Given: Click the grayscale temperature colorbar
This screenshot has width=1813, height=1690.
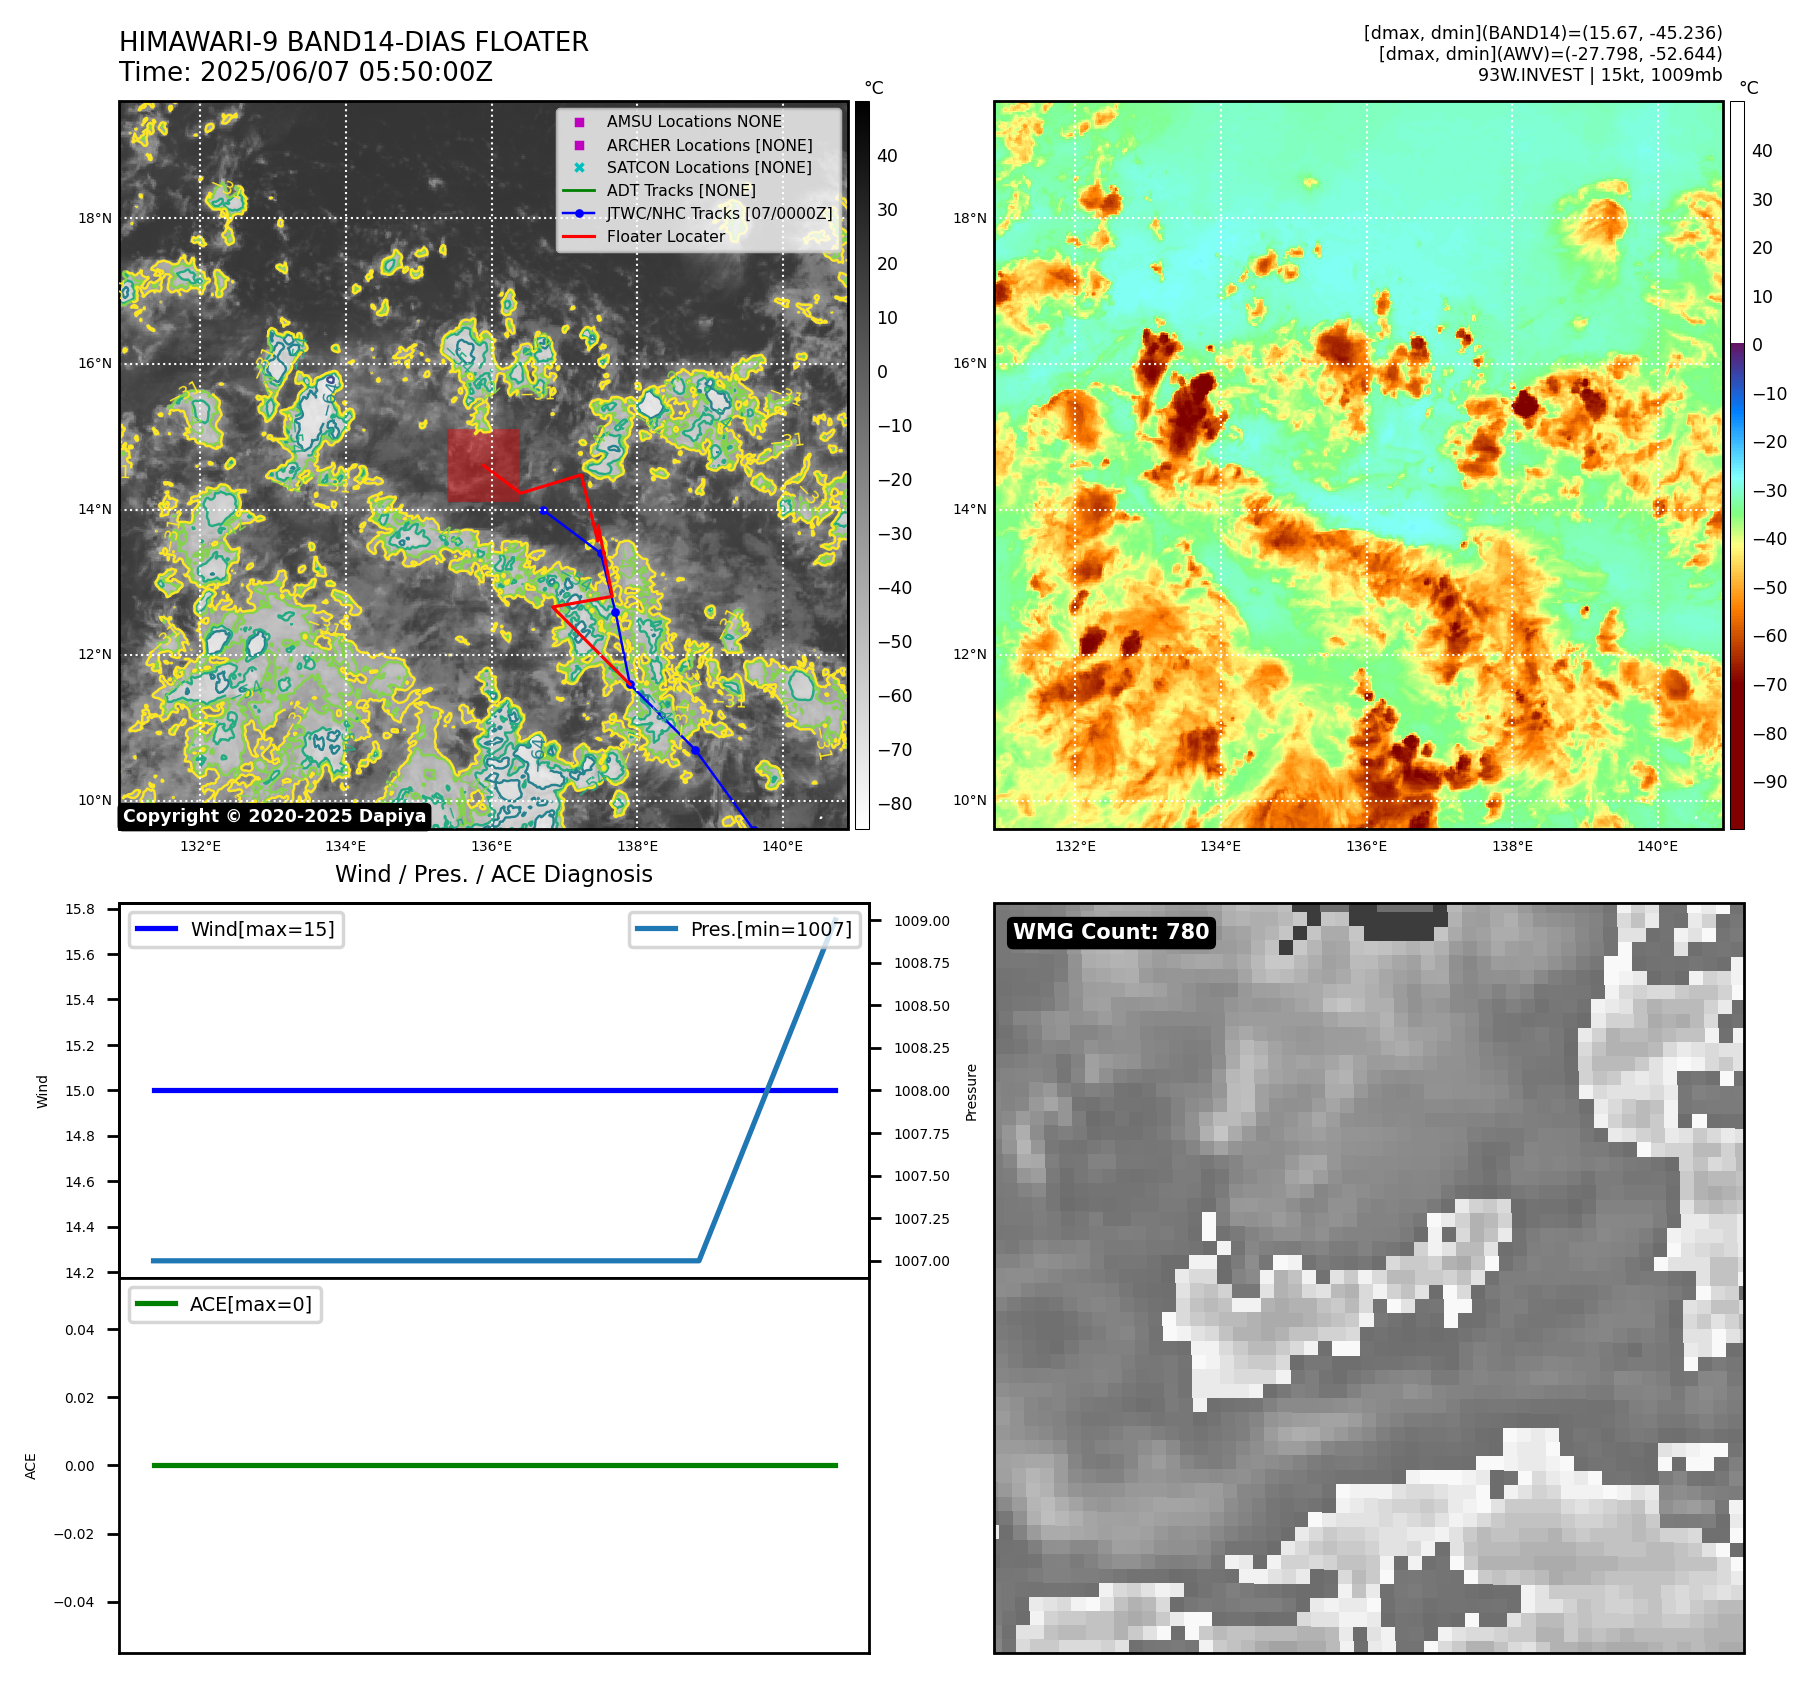Looking at the screenshot, I should [862, 465].
